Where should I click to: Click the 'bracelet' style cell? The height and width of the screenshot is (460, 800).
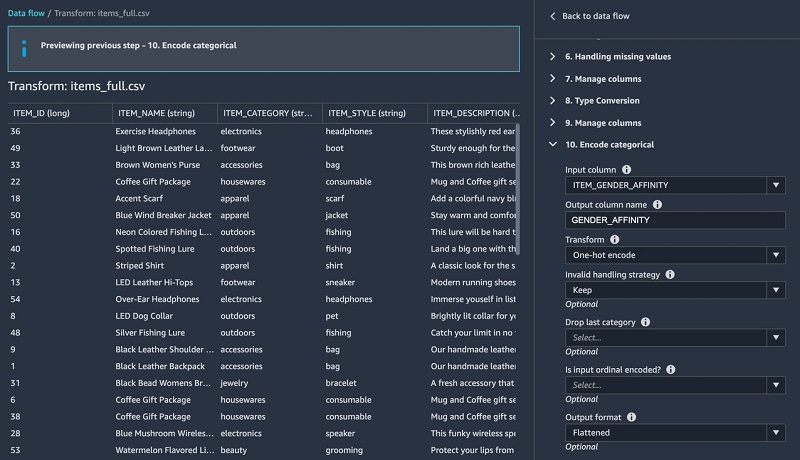tap(341, 383)
